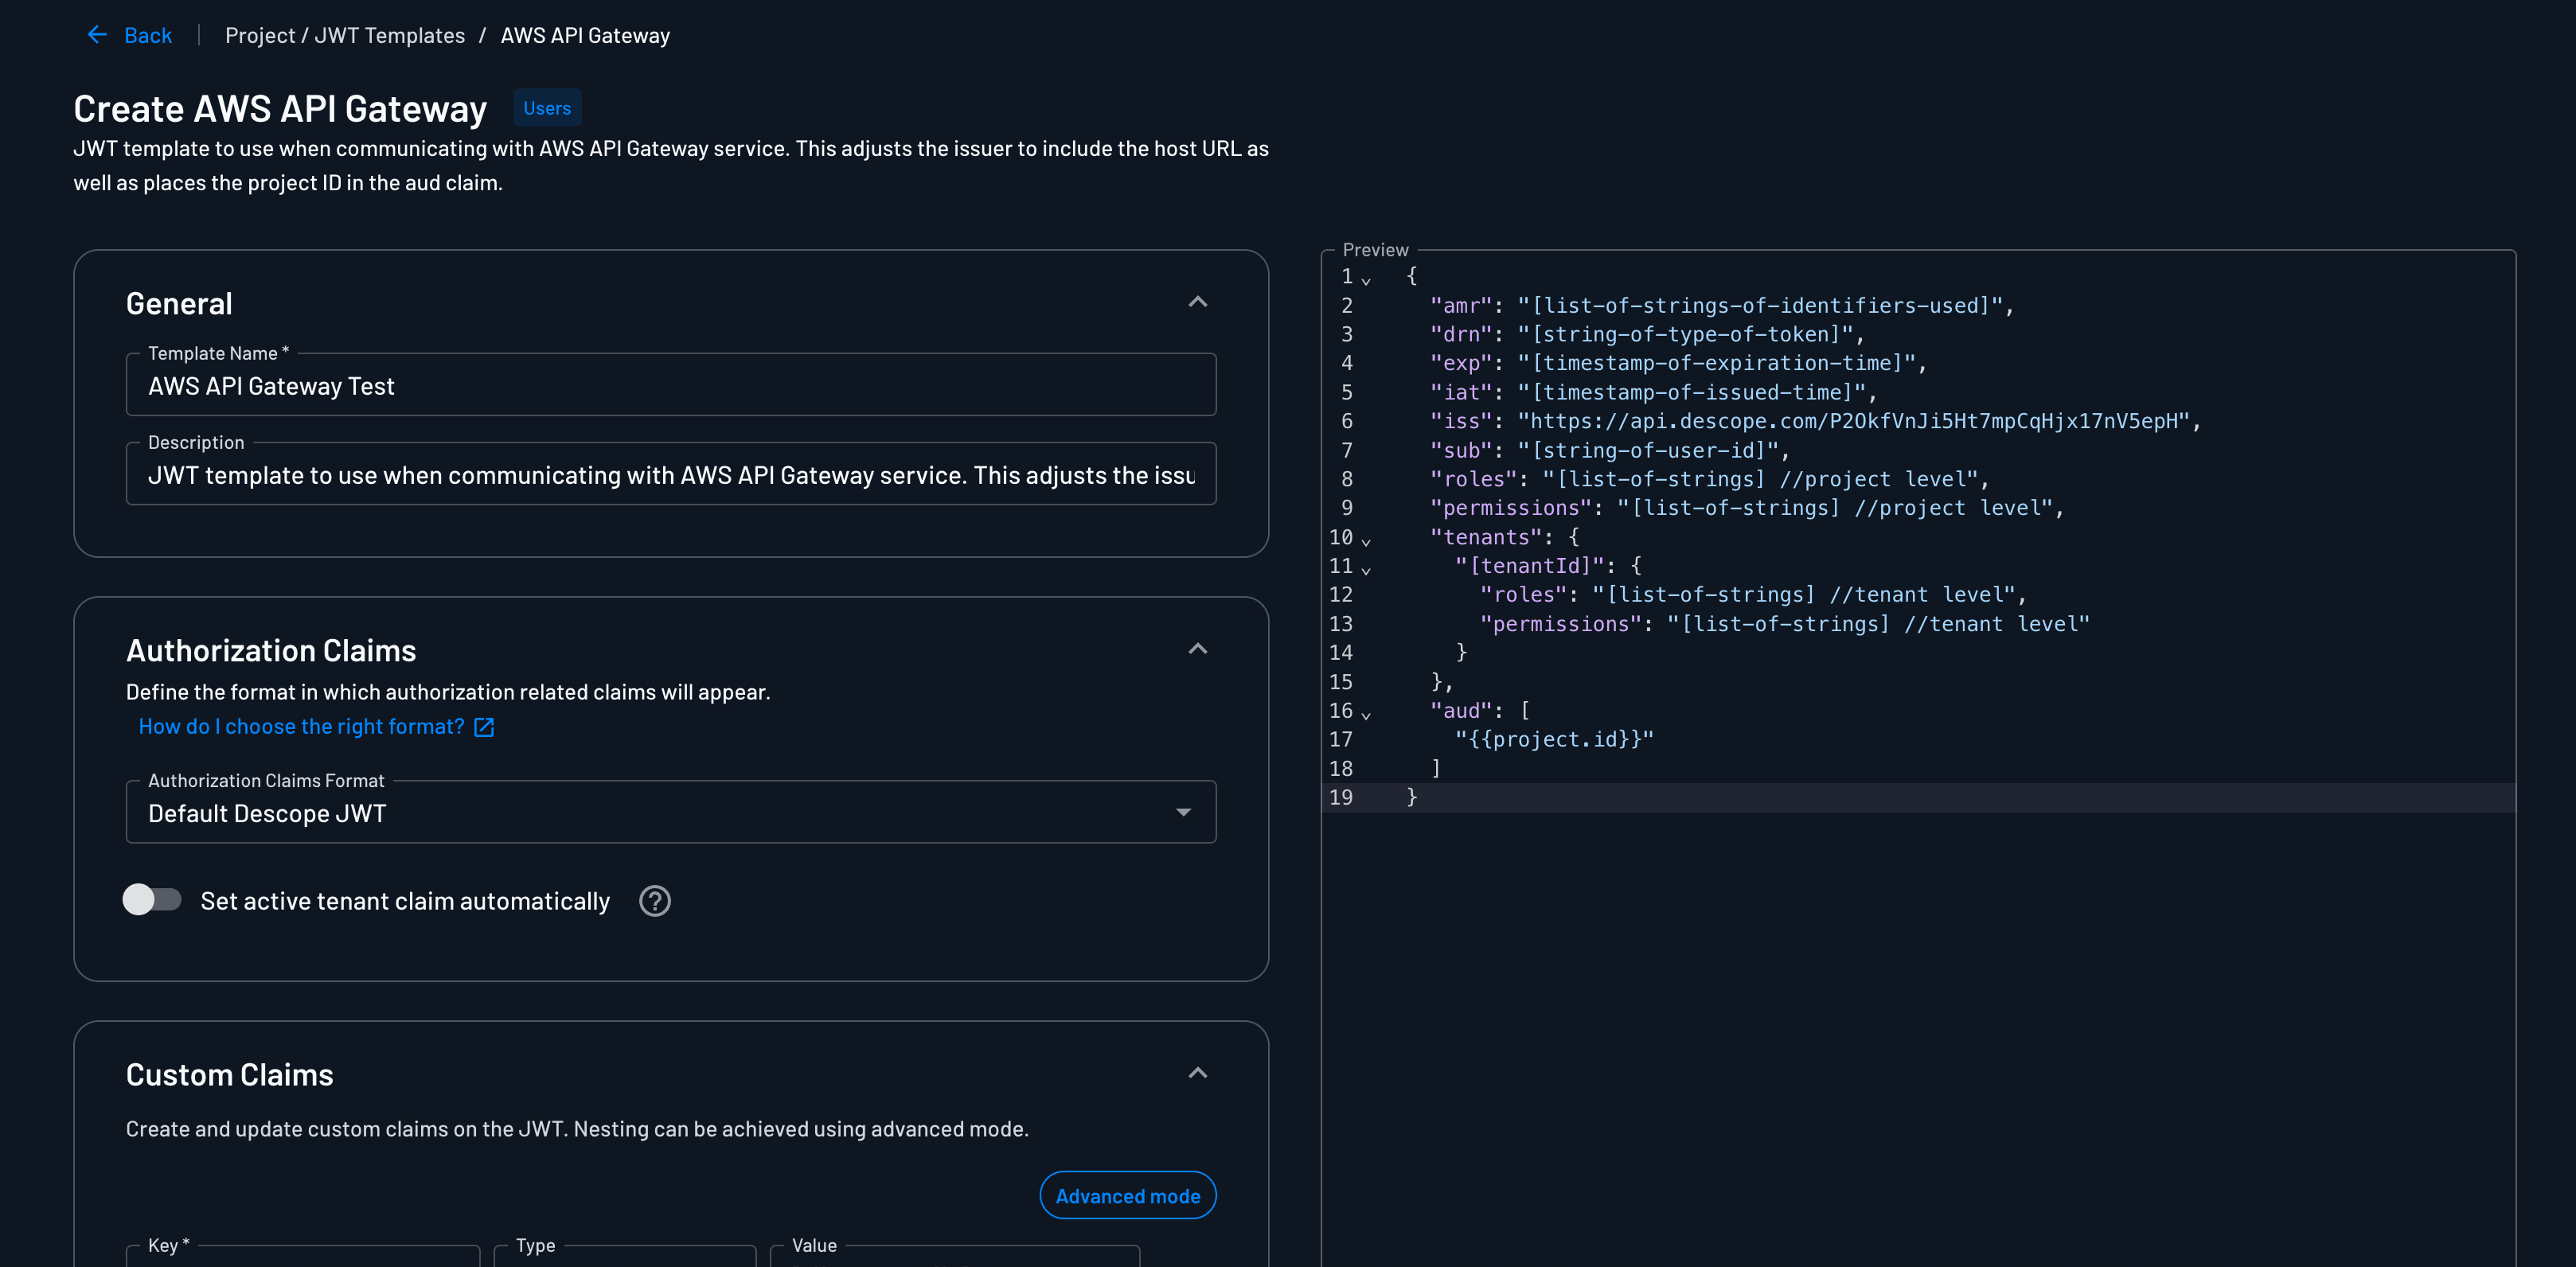2576x1267 pixels.
Task: Collapse the General section using its chevron
Action: click(x=1197, y=301)
